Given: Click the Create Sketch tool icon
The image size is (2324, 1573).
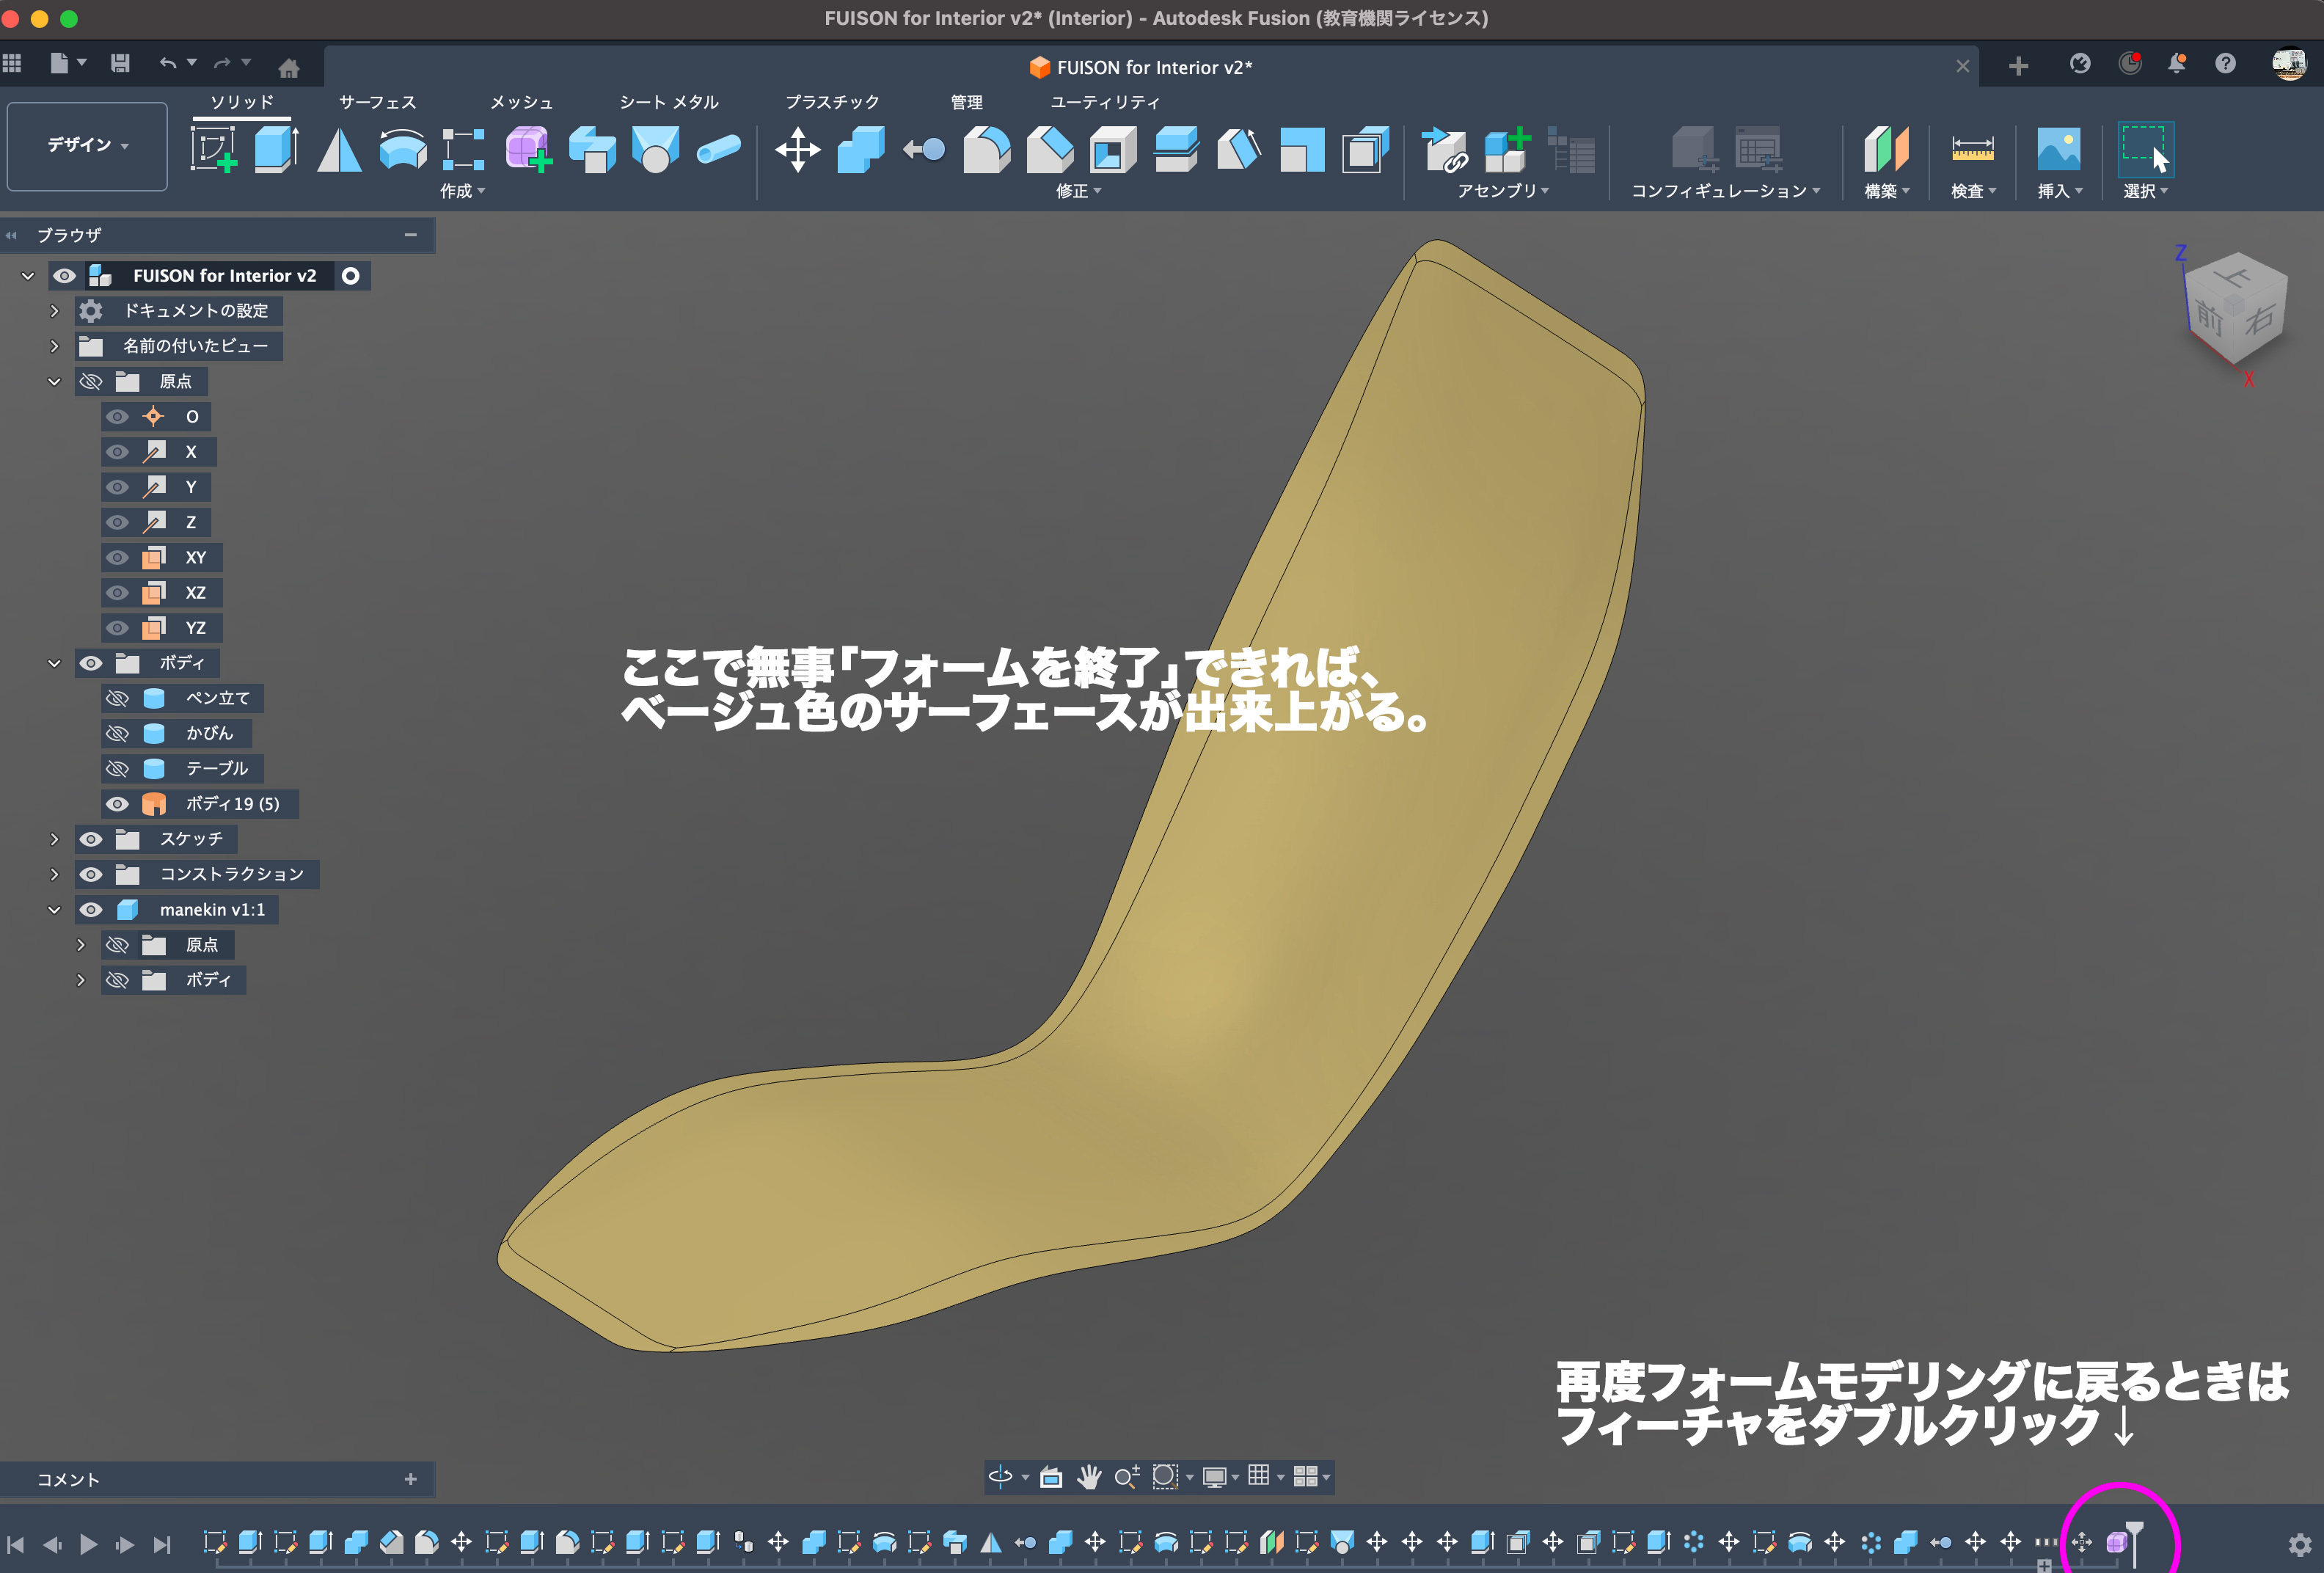Looking at the screenshot, I should (213, 150).
